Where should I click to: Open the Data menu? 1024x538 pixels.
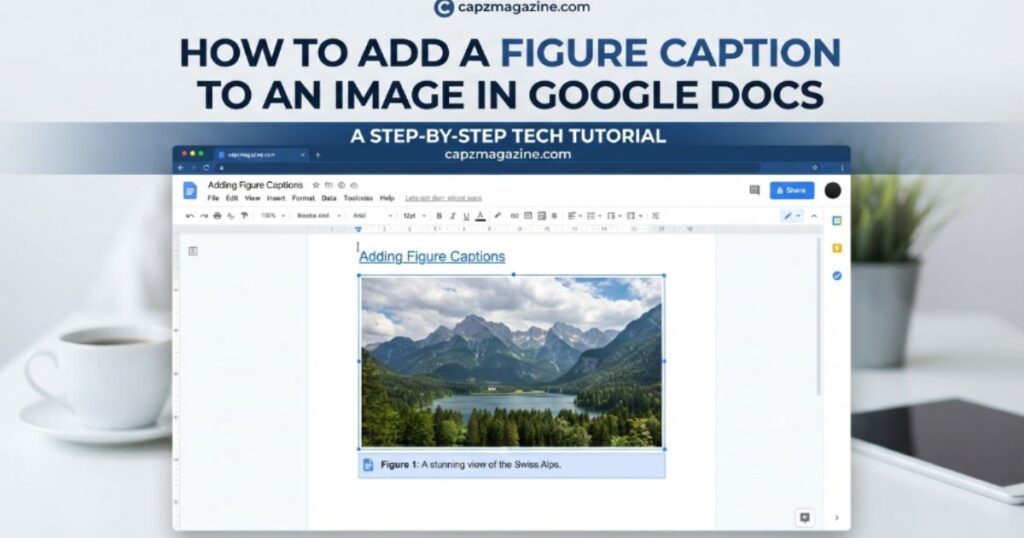(x=329, y=198)
